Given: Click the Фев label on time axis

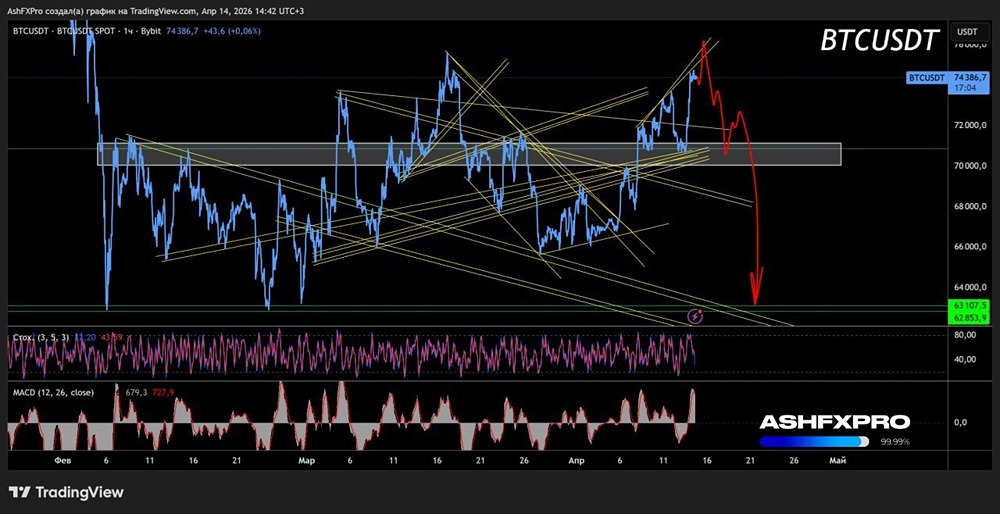Looking at the screenshot, I should pos(62,460).
